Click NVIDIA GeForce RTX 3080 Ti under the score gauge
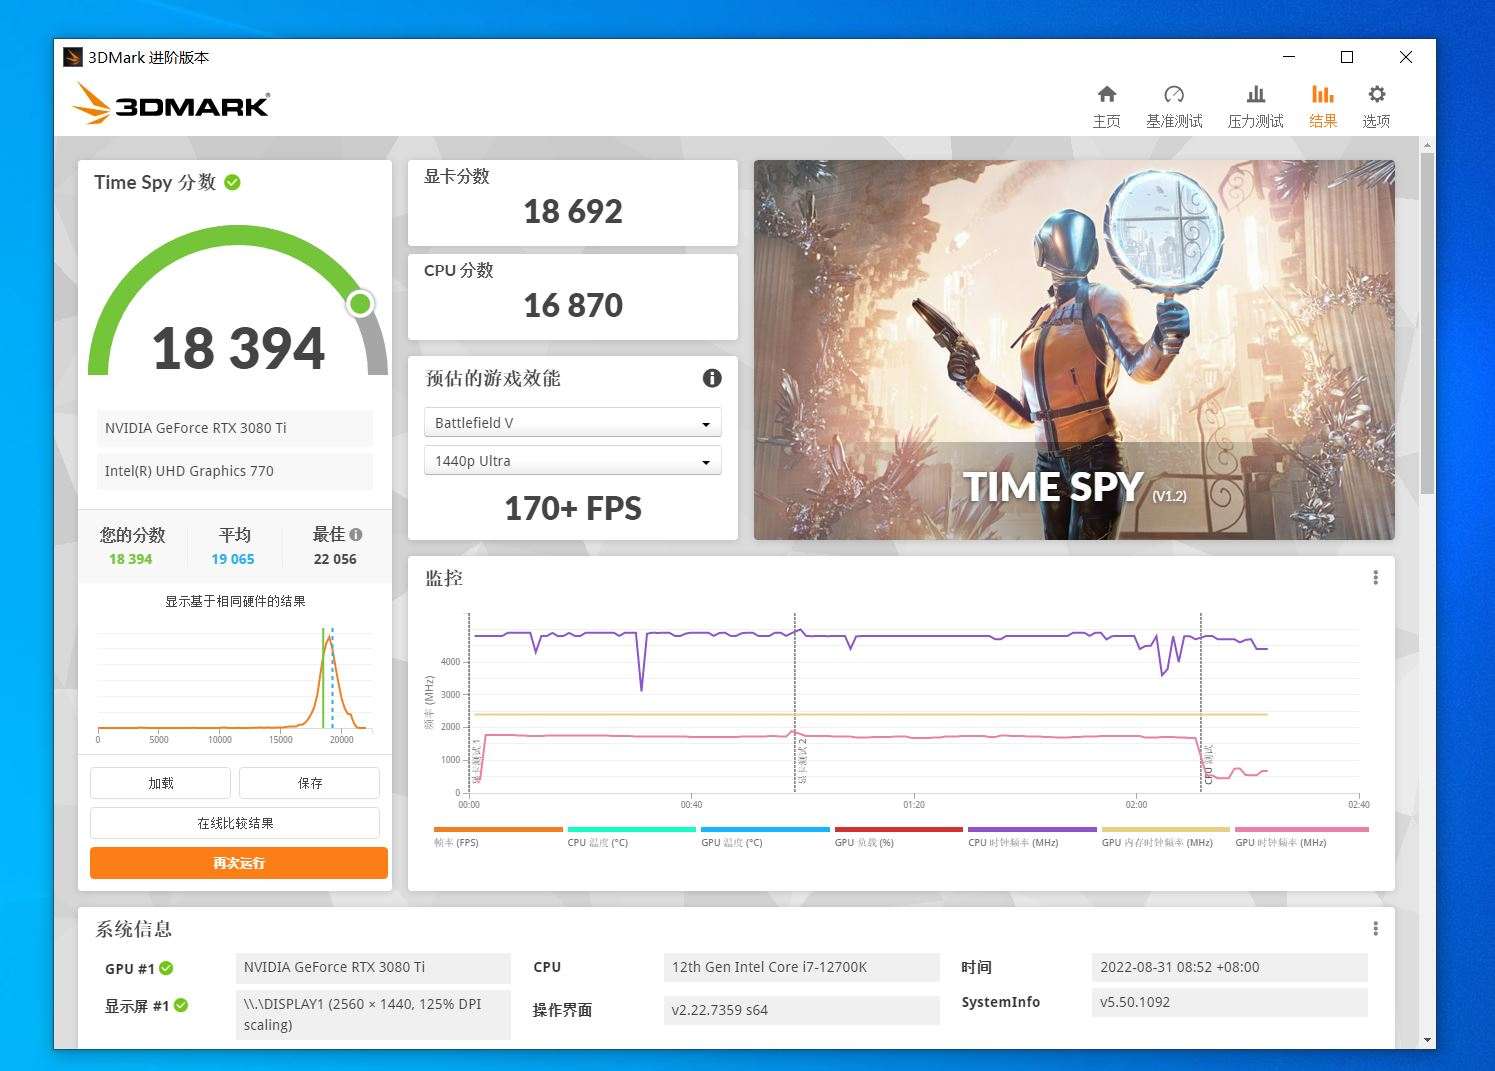 (x=235, y=428)
